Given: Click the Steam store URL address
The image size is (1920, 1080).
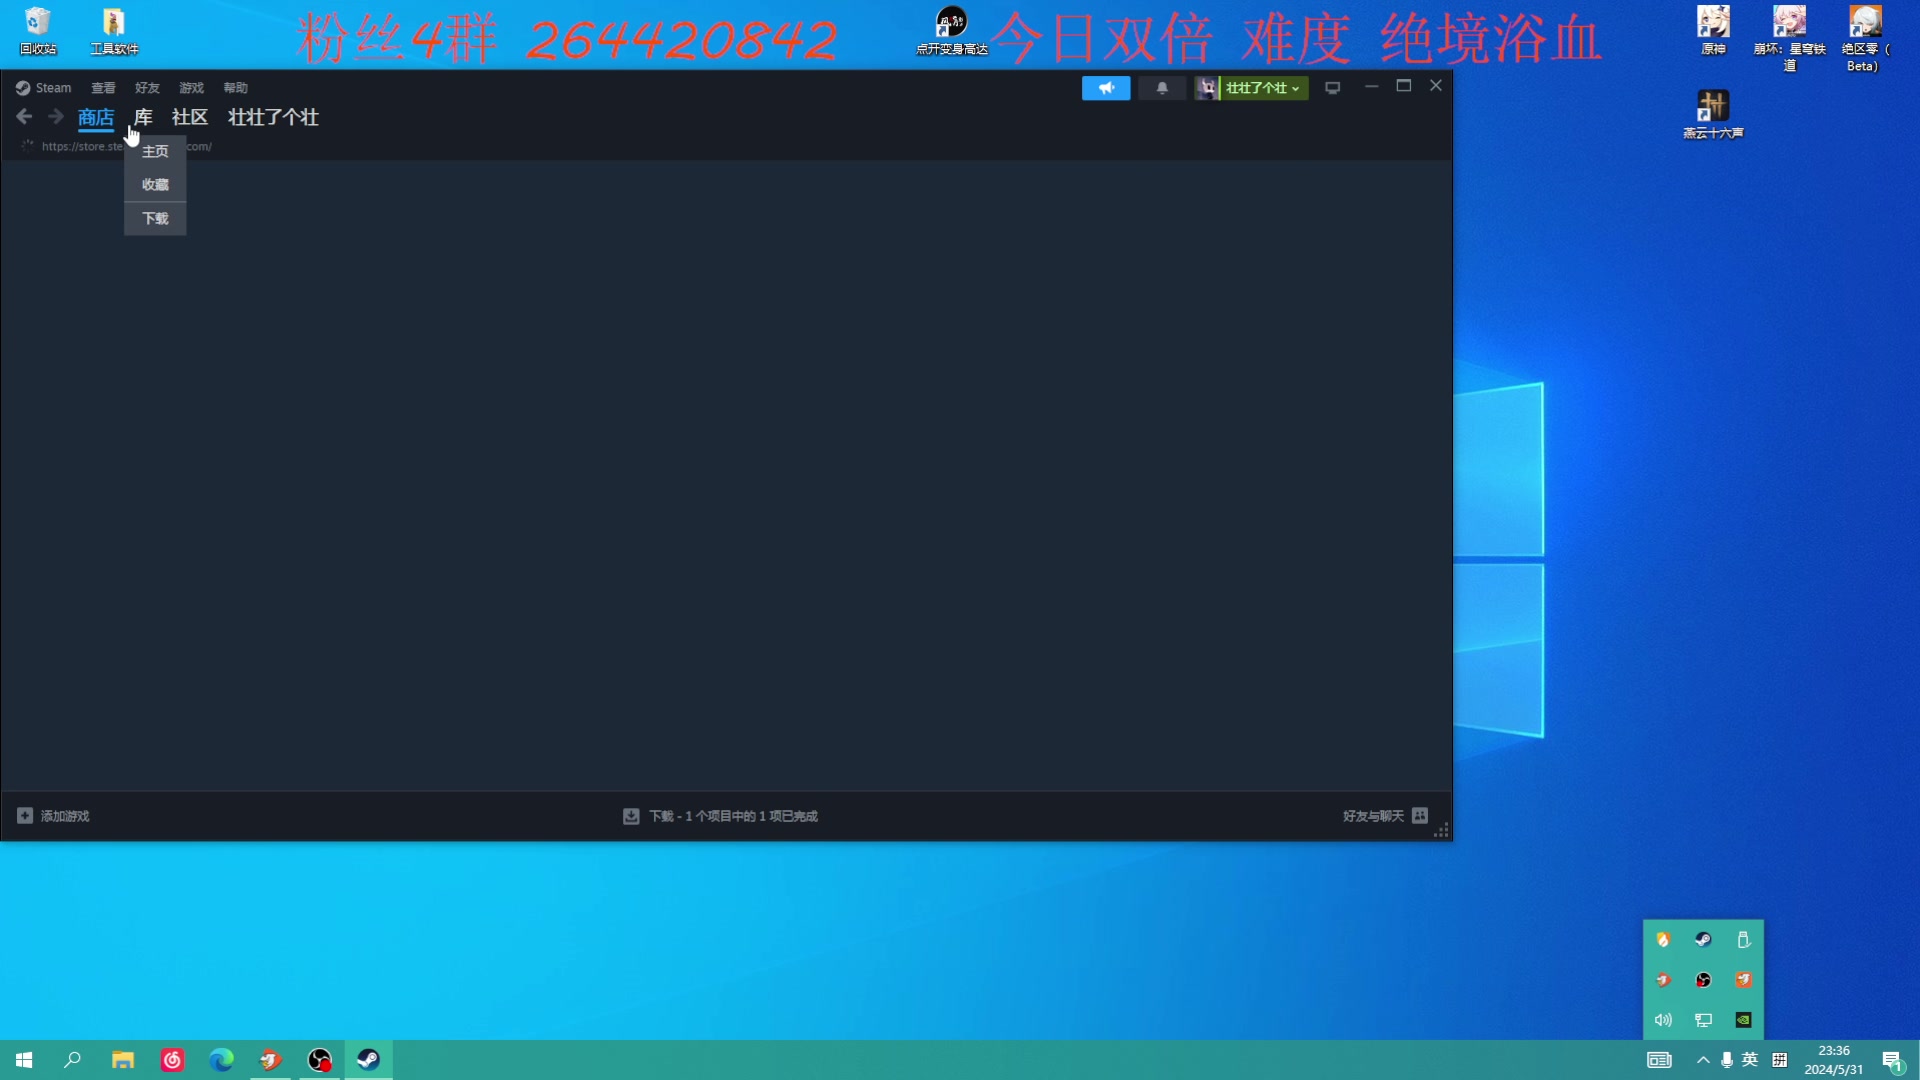Looking at the screenshot, I should point(127,146).
